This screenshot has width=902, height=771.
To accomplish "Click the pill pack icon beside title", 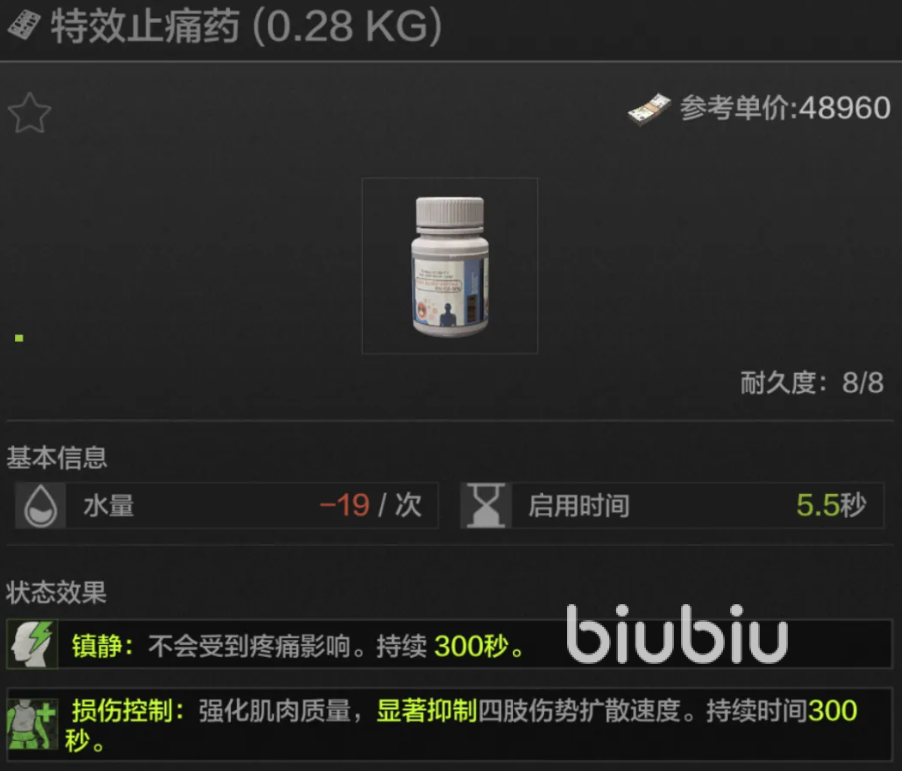I will tap(24, 25).
